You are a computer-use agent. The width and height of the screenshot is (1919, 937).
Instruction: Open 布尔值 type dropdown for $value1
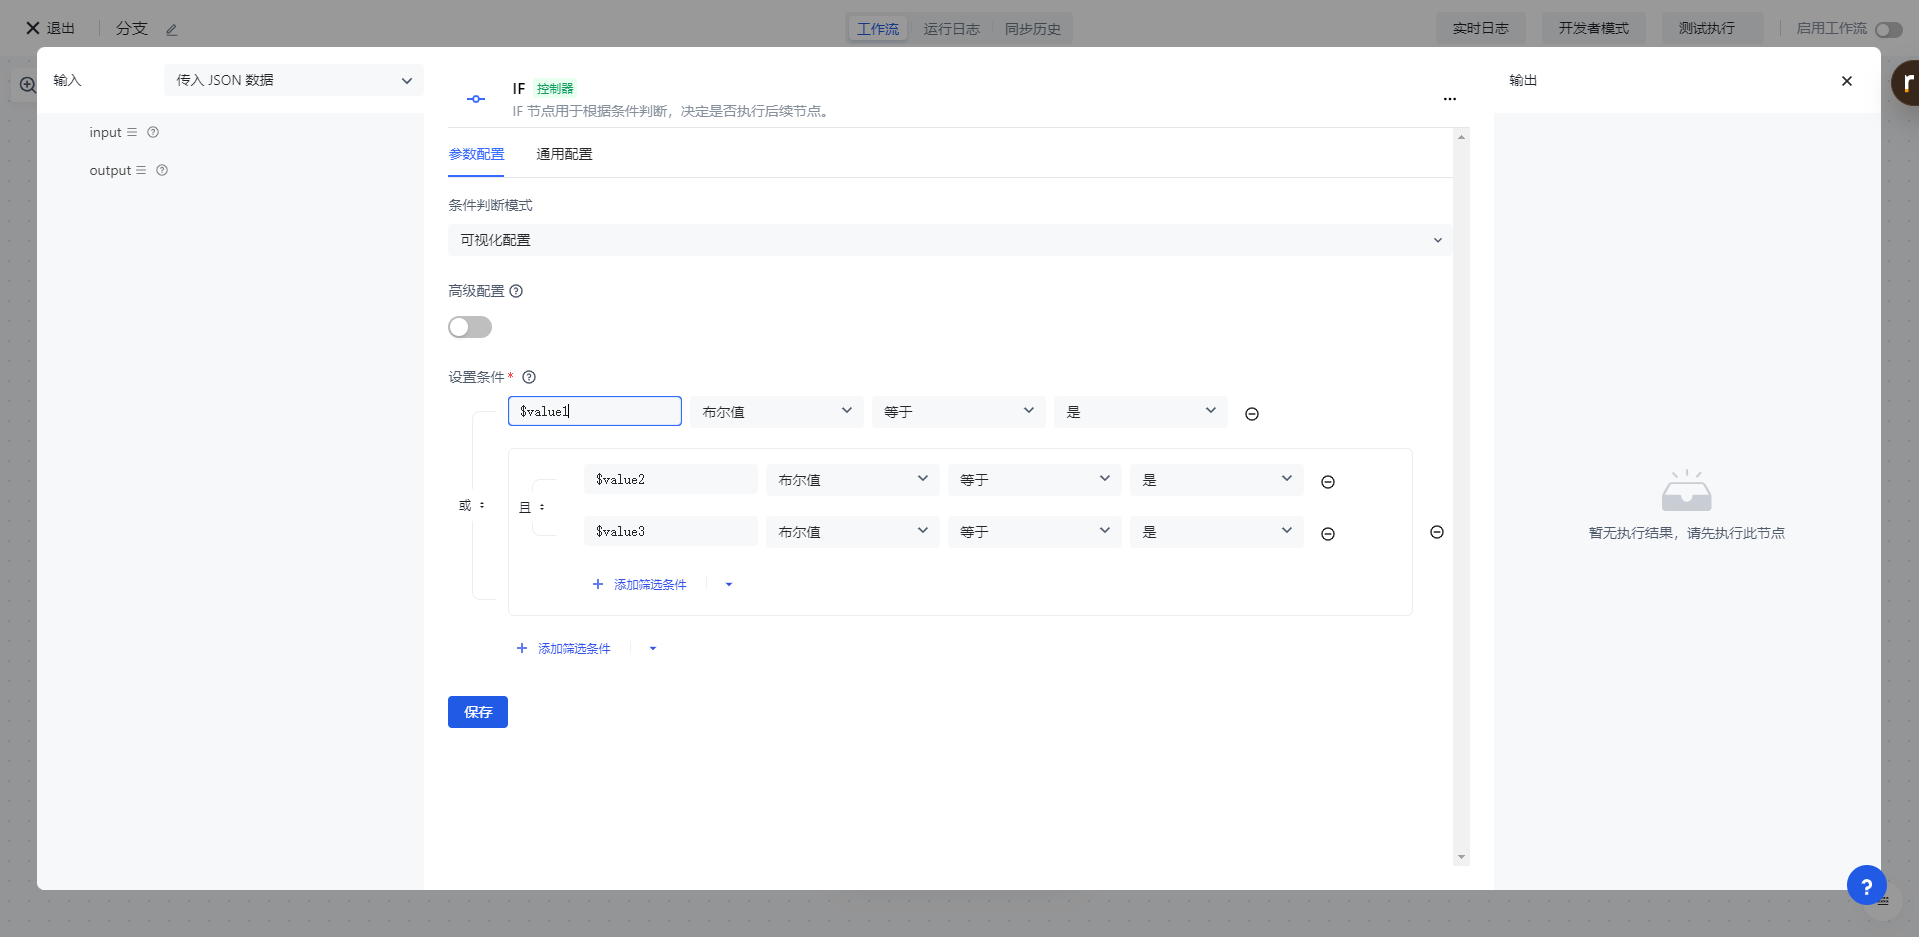click(776, 412)
